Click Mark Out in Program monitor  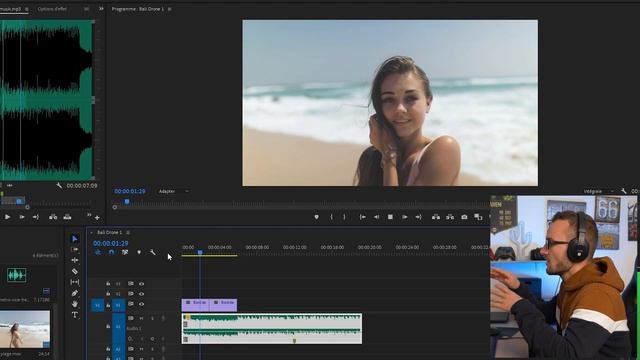344,217
